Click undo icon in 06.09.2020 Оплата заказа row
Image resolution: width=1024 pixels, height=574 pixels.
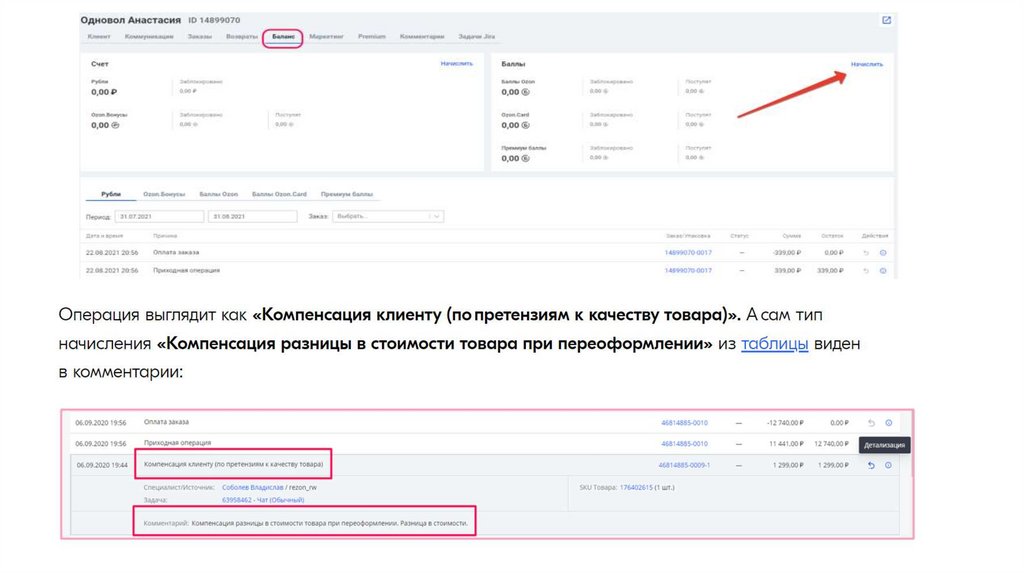pos(871,423)
